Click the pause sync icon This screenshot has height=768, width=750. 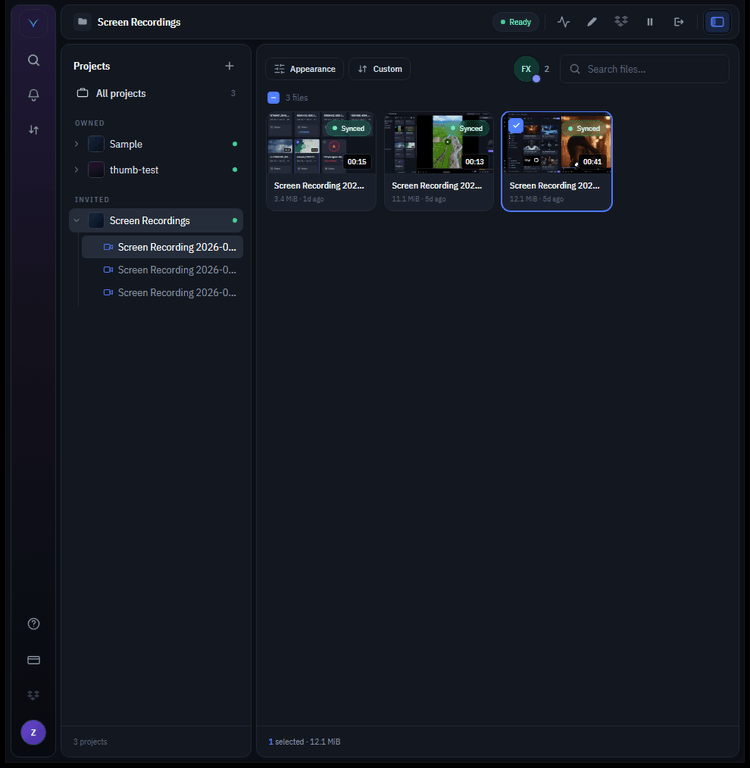(650, 22)
